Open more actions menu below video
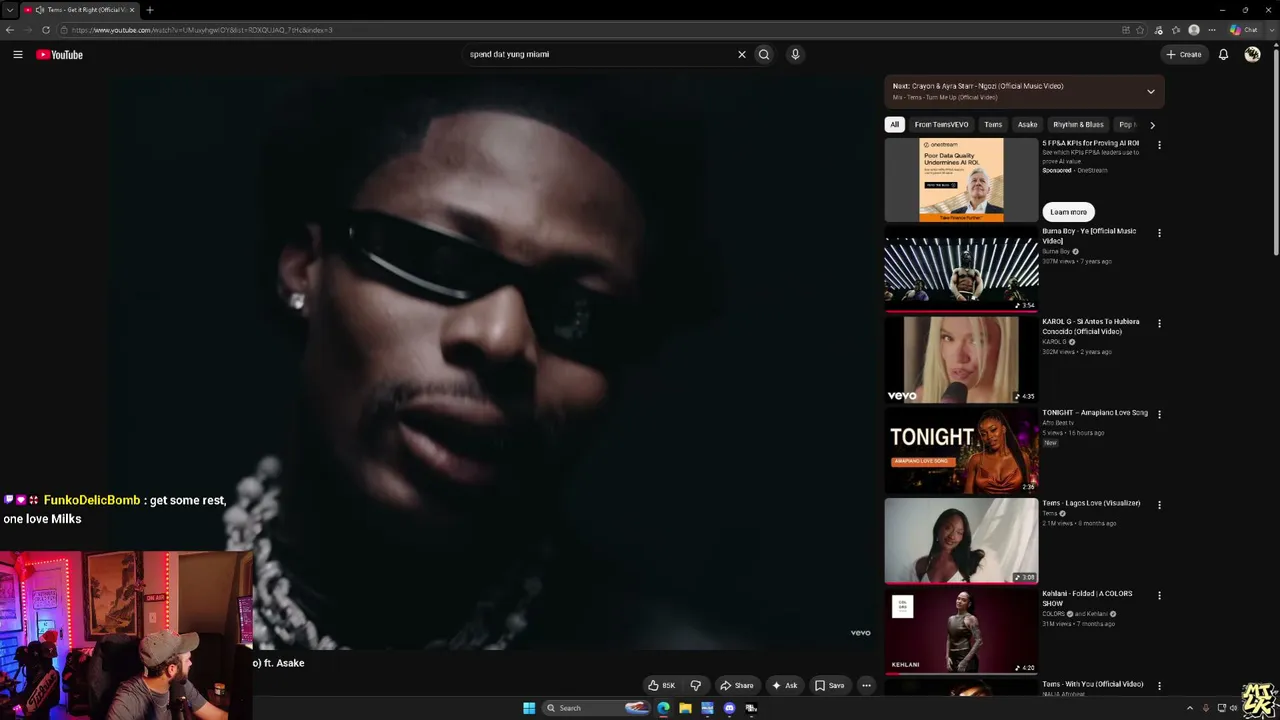 click(866, 686)
